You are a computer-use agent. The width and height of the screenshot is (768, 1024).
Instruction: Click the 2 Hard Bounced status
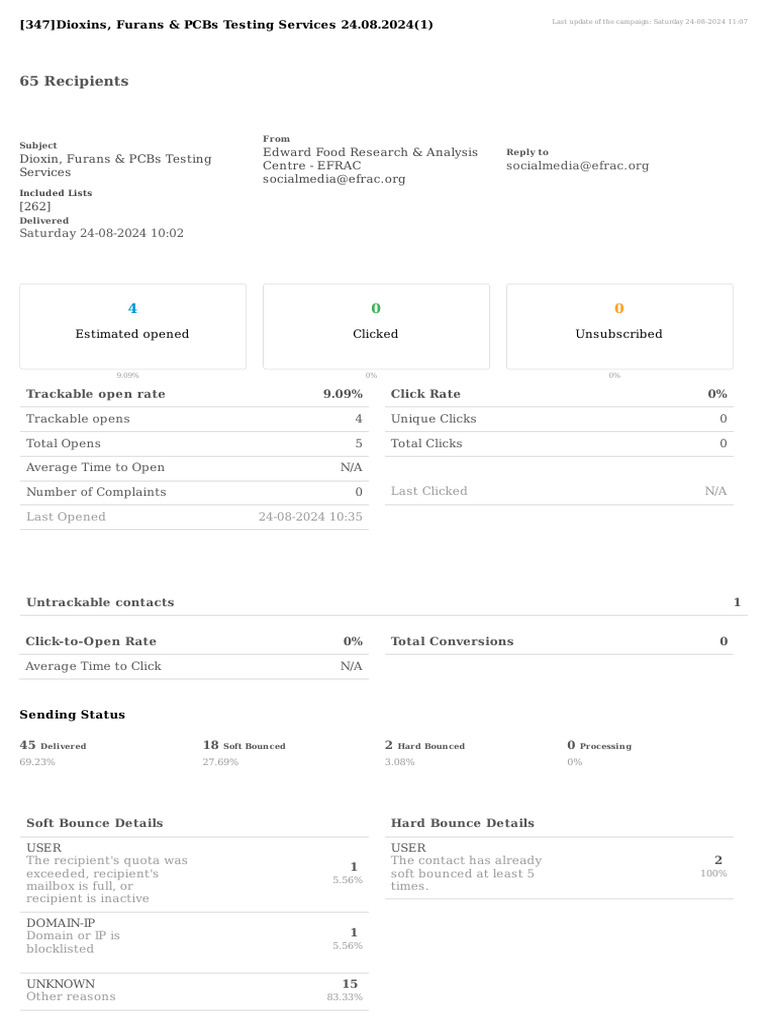pos(424,752)
